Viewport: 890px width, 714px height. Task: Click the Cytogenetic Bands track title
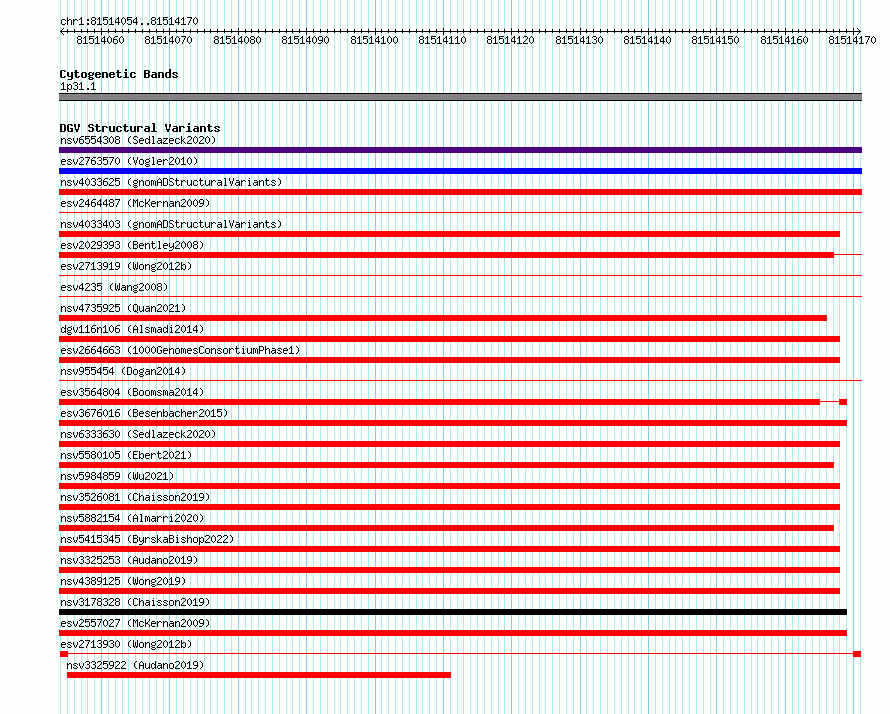pos(119,74)
